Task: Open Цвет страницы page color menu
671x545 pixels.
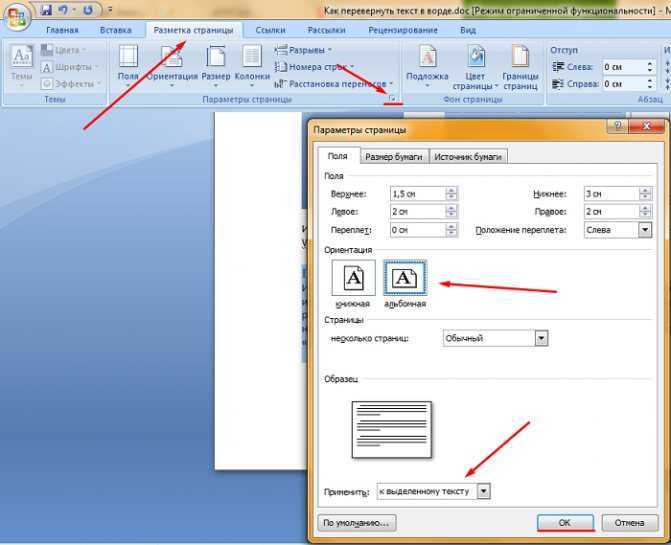Action: [475, 68]
